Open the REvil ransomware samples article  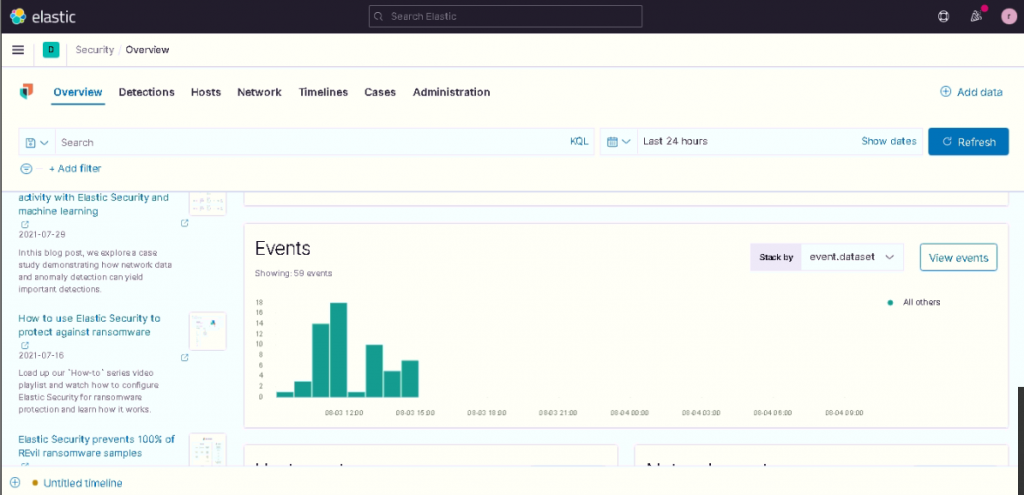pyautogui.click(x=97, y=446)
